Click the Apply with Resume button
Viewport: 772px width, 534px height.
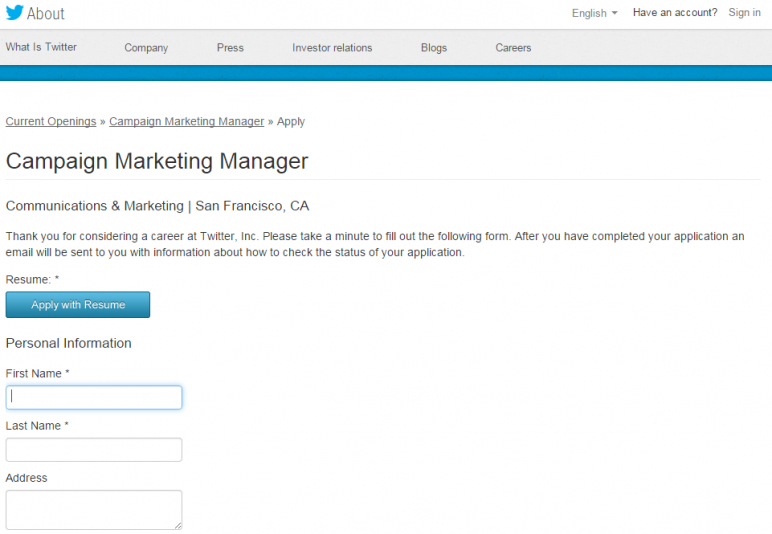(78, 305)
